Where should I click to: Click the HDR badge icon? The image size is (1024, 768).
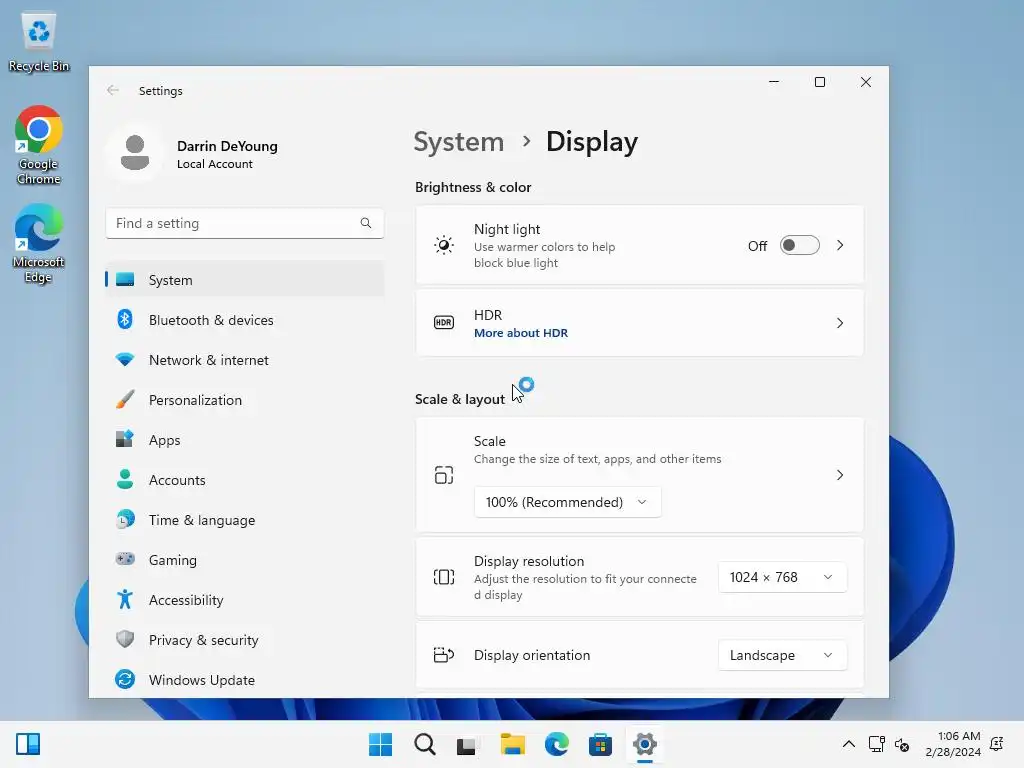[444, 323]
